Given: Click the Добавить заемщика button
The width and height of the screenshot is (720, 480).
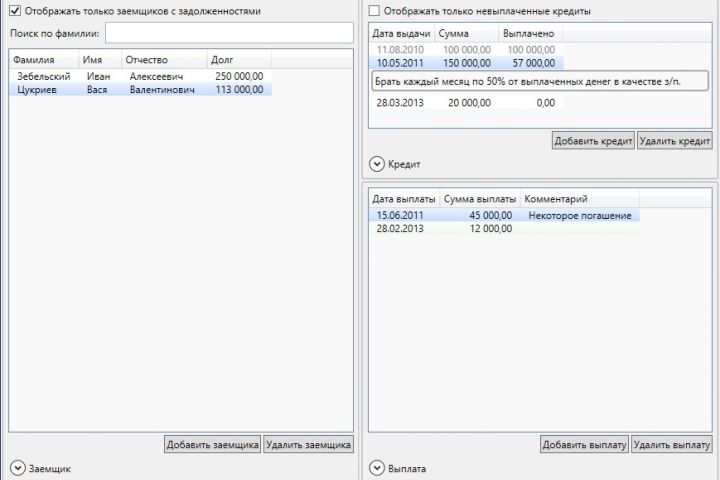Looking at the screenshot, I should coord(213,444).
